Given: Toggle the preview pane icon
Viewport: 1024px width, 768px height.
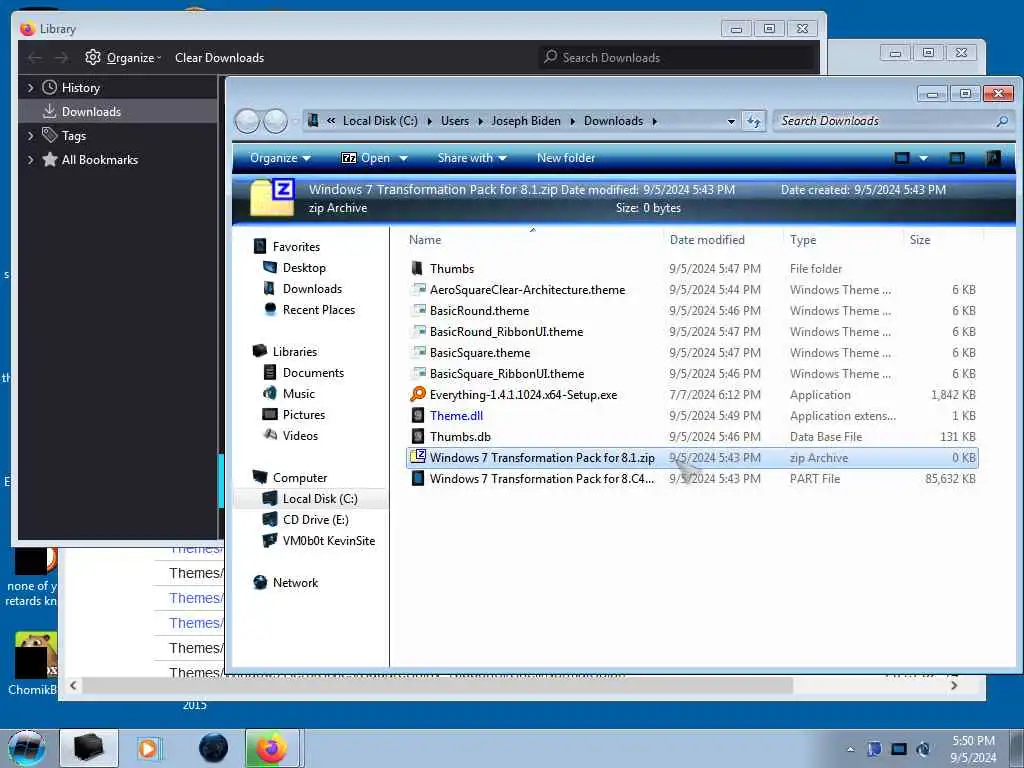Looking at the screenshot, I should pos(957,158).
